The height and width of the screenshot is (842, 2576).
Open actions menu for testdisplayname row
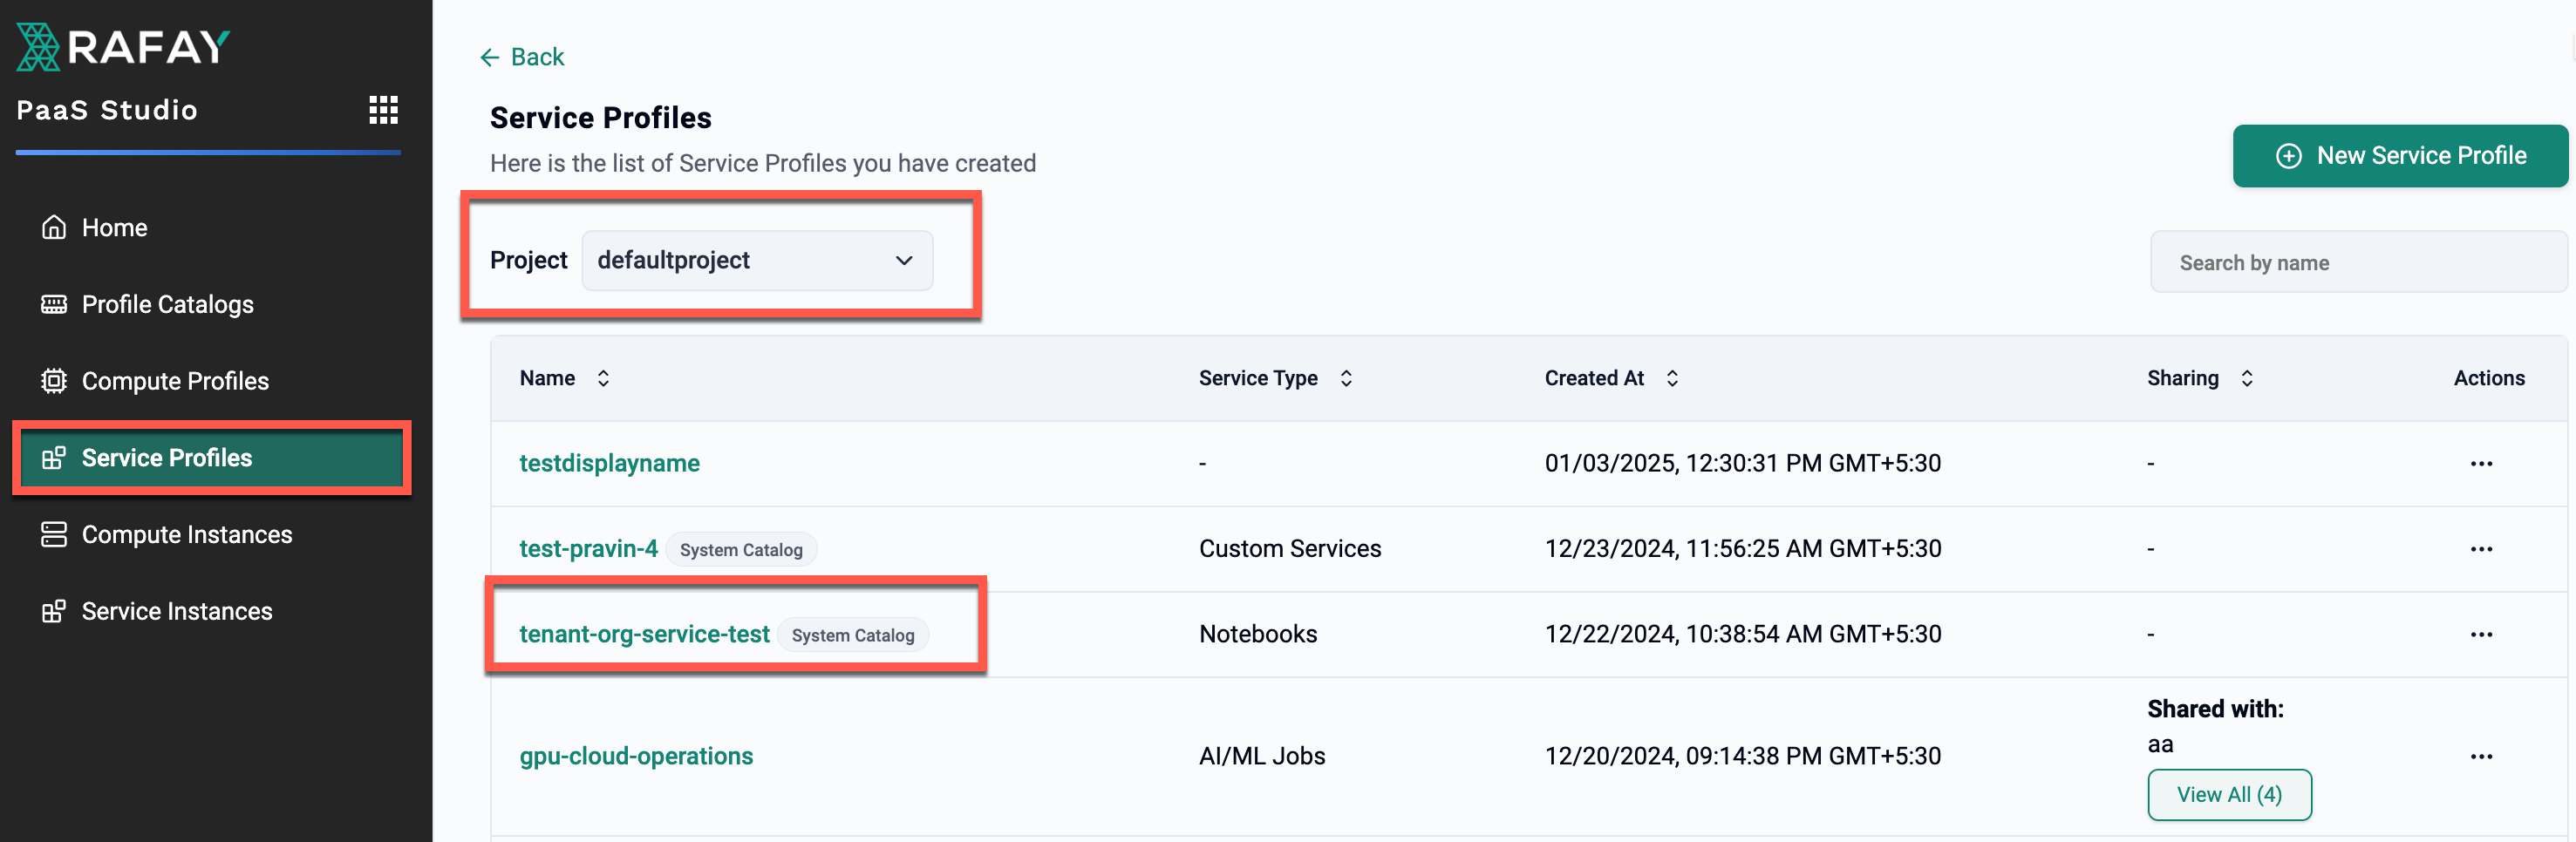pyautogui.click(x=2481, y=464)
